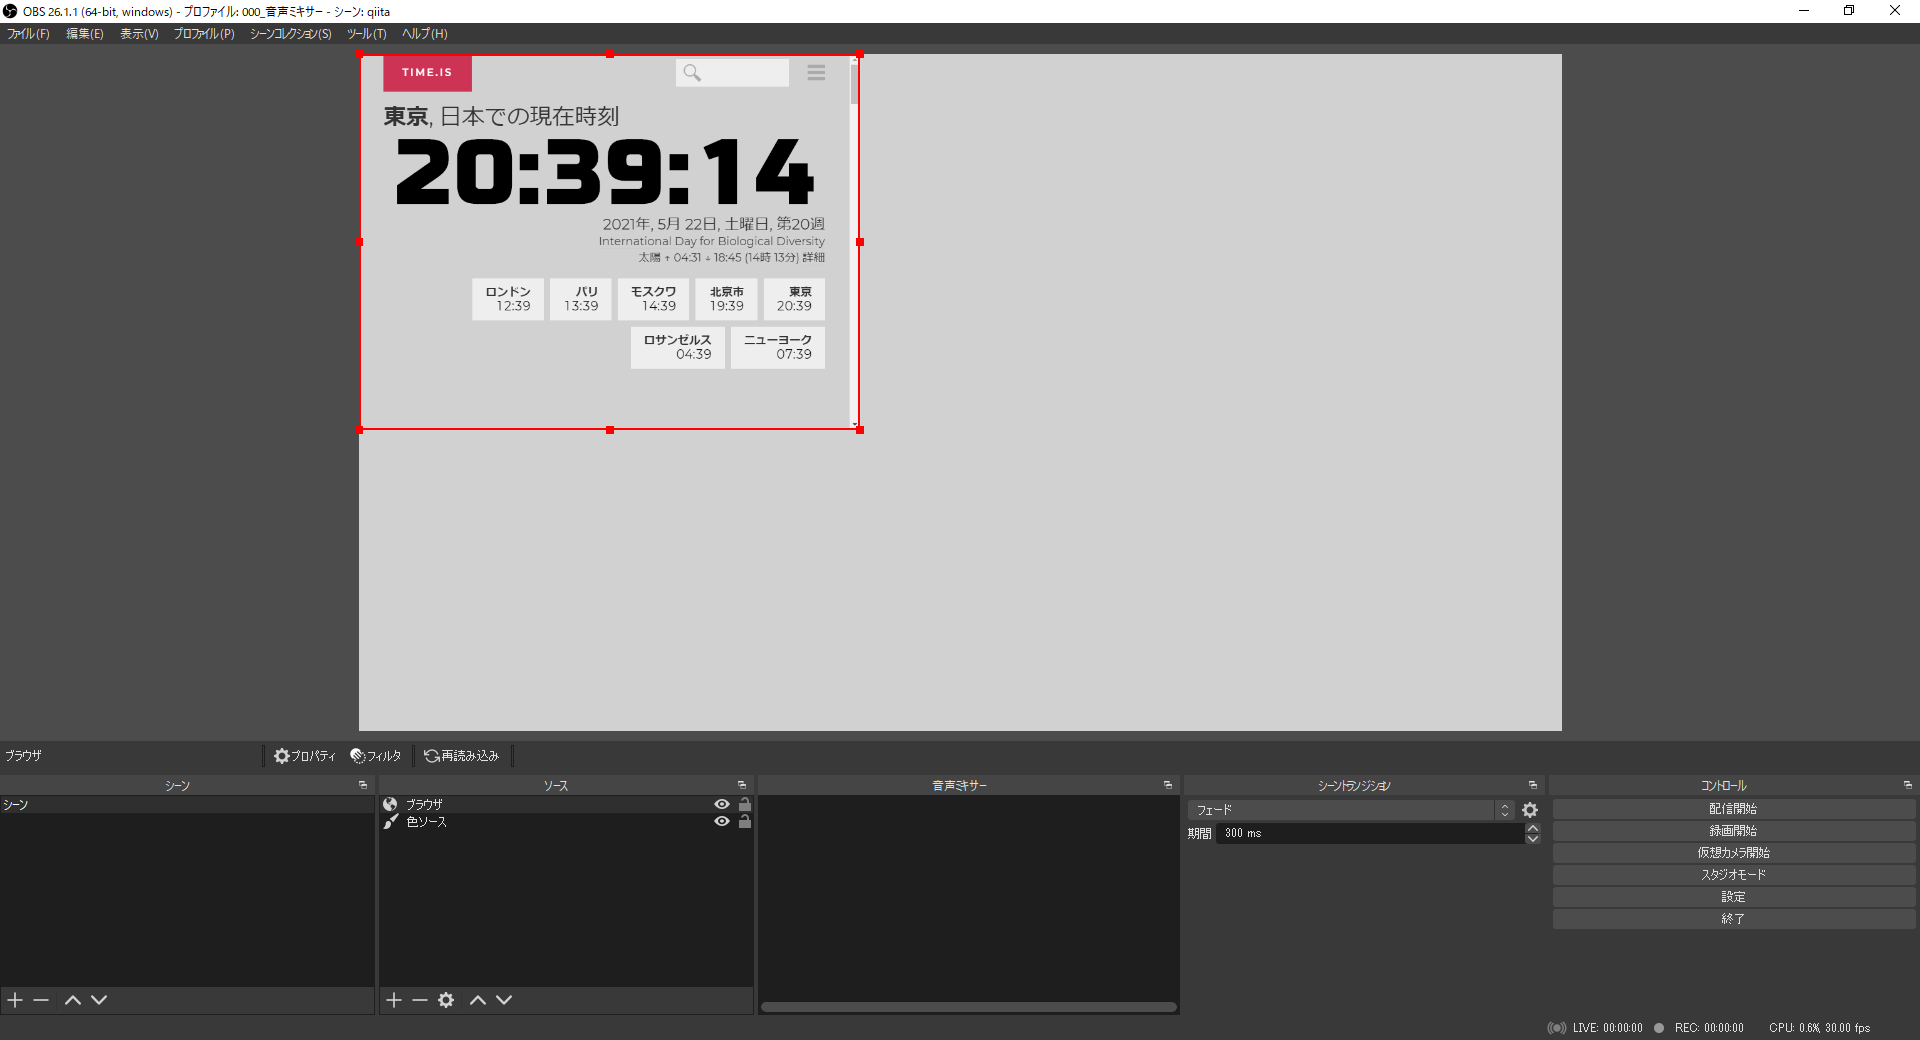Hide the ブラウザ source with its eye toggle
The height and width of the screenshot is (1040, 1920).
point(722,805)
